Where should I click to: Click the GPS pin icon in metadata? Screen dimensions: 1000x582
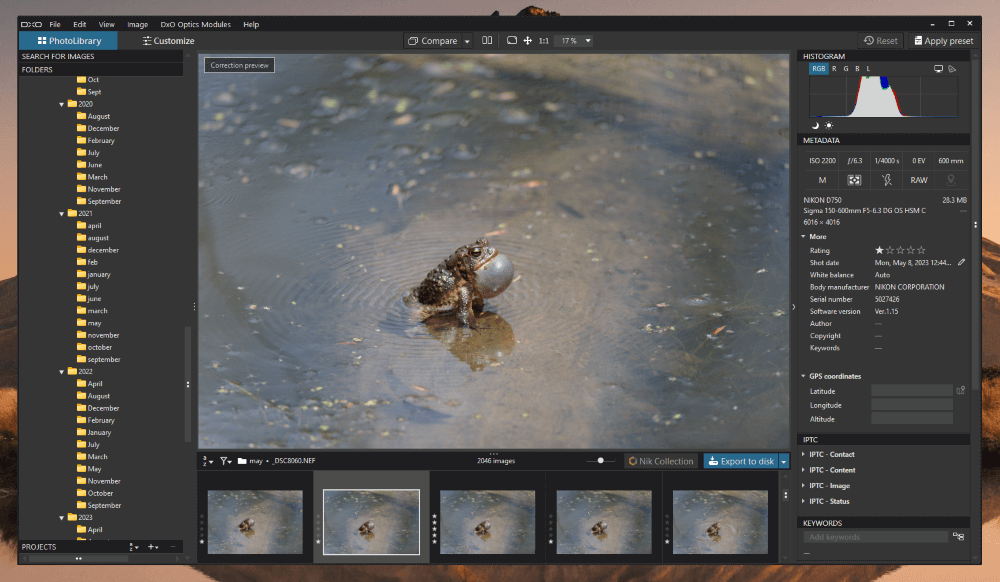pos(950,180)
